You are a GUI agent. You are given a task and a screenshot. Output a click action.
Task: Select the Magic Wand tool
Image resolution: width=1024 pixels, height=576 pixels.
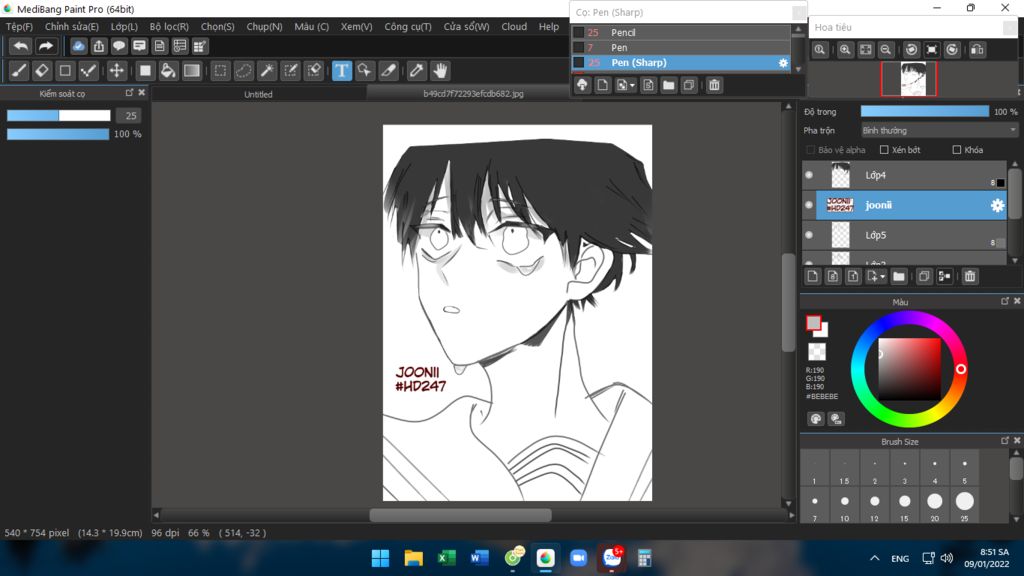[267, 71]
